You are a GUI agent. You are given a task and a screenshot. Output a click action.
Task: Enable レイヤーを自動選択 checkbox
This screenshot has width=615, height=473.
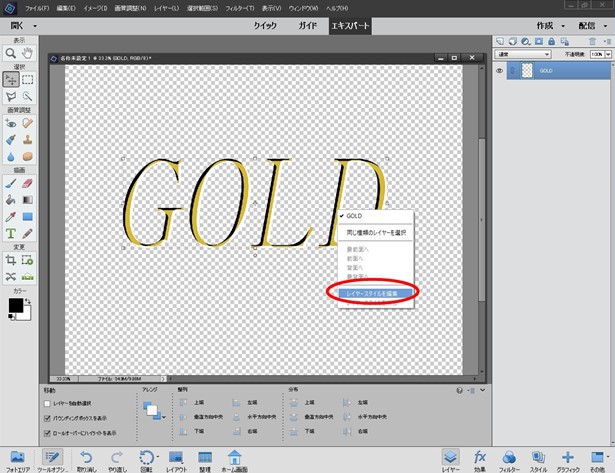(x=47, y=404)
